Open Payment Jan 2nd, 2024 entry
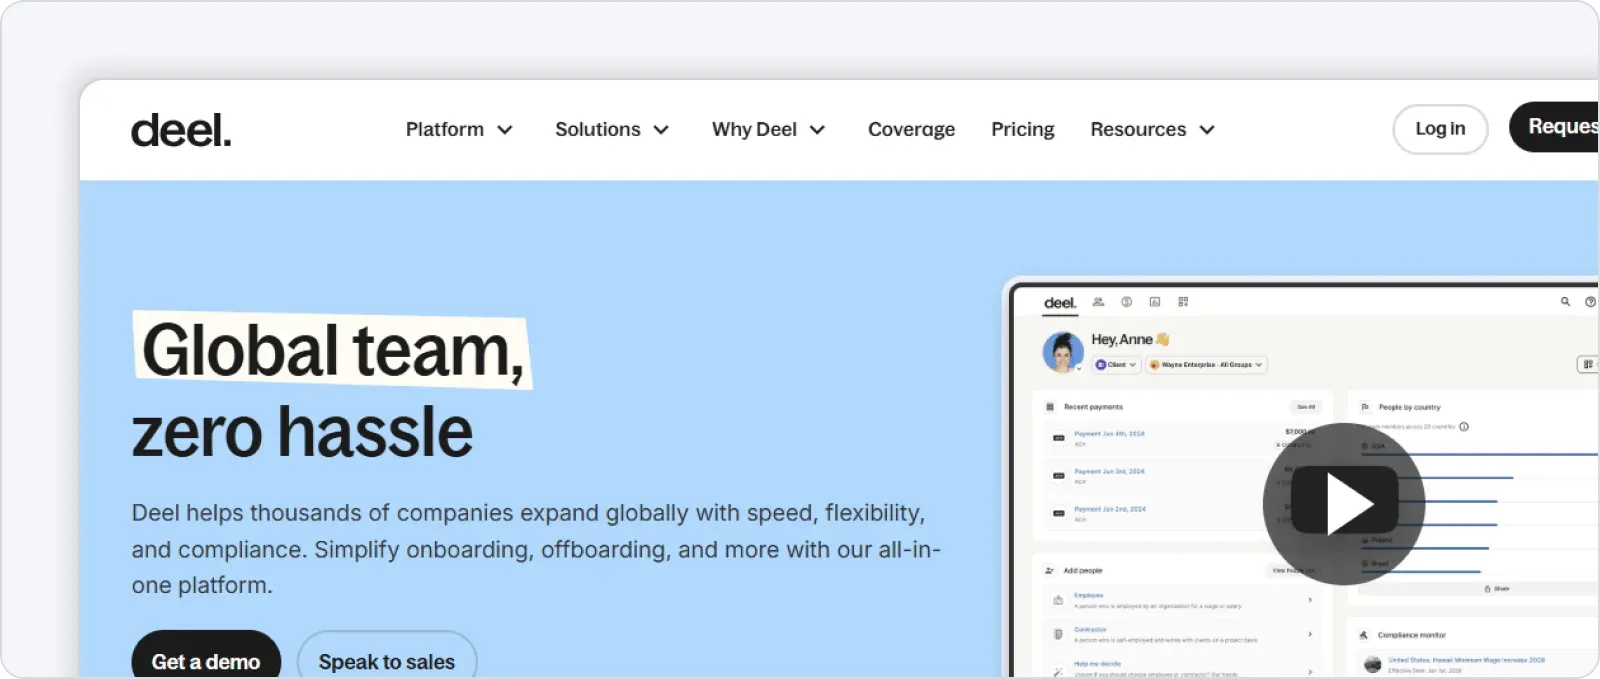The image size is (1600, 679). [1109, 509]
